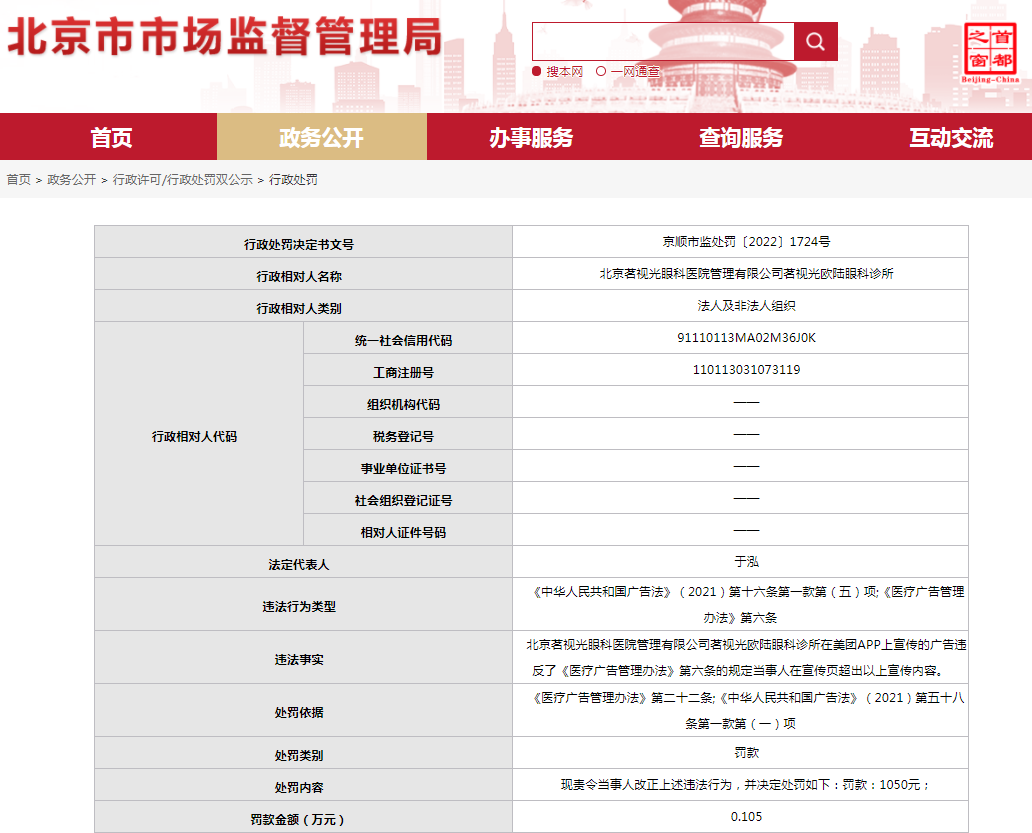Open the 办事服务 navigation tab
The image size is (1032, 833).
531,137
